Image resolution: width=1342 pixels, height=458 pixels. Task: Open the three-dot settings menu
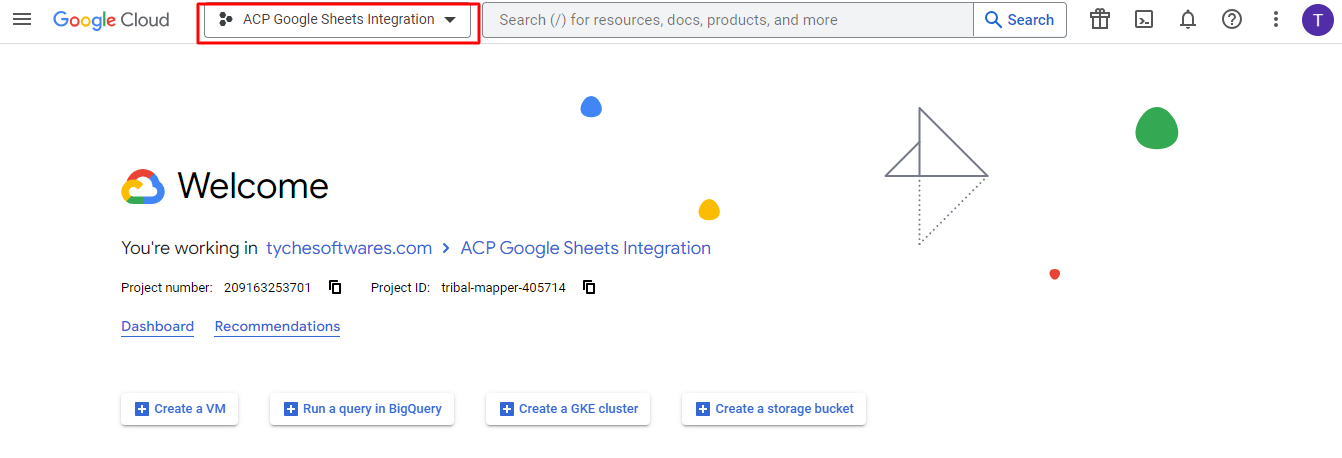1275,20
